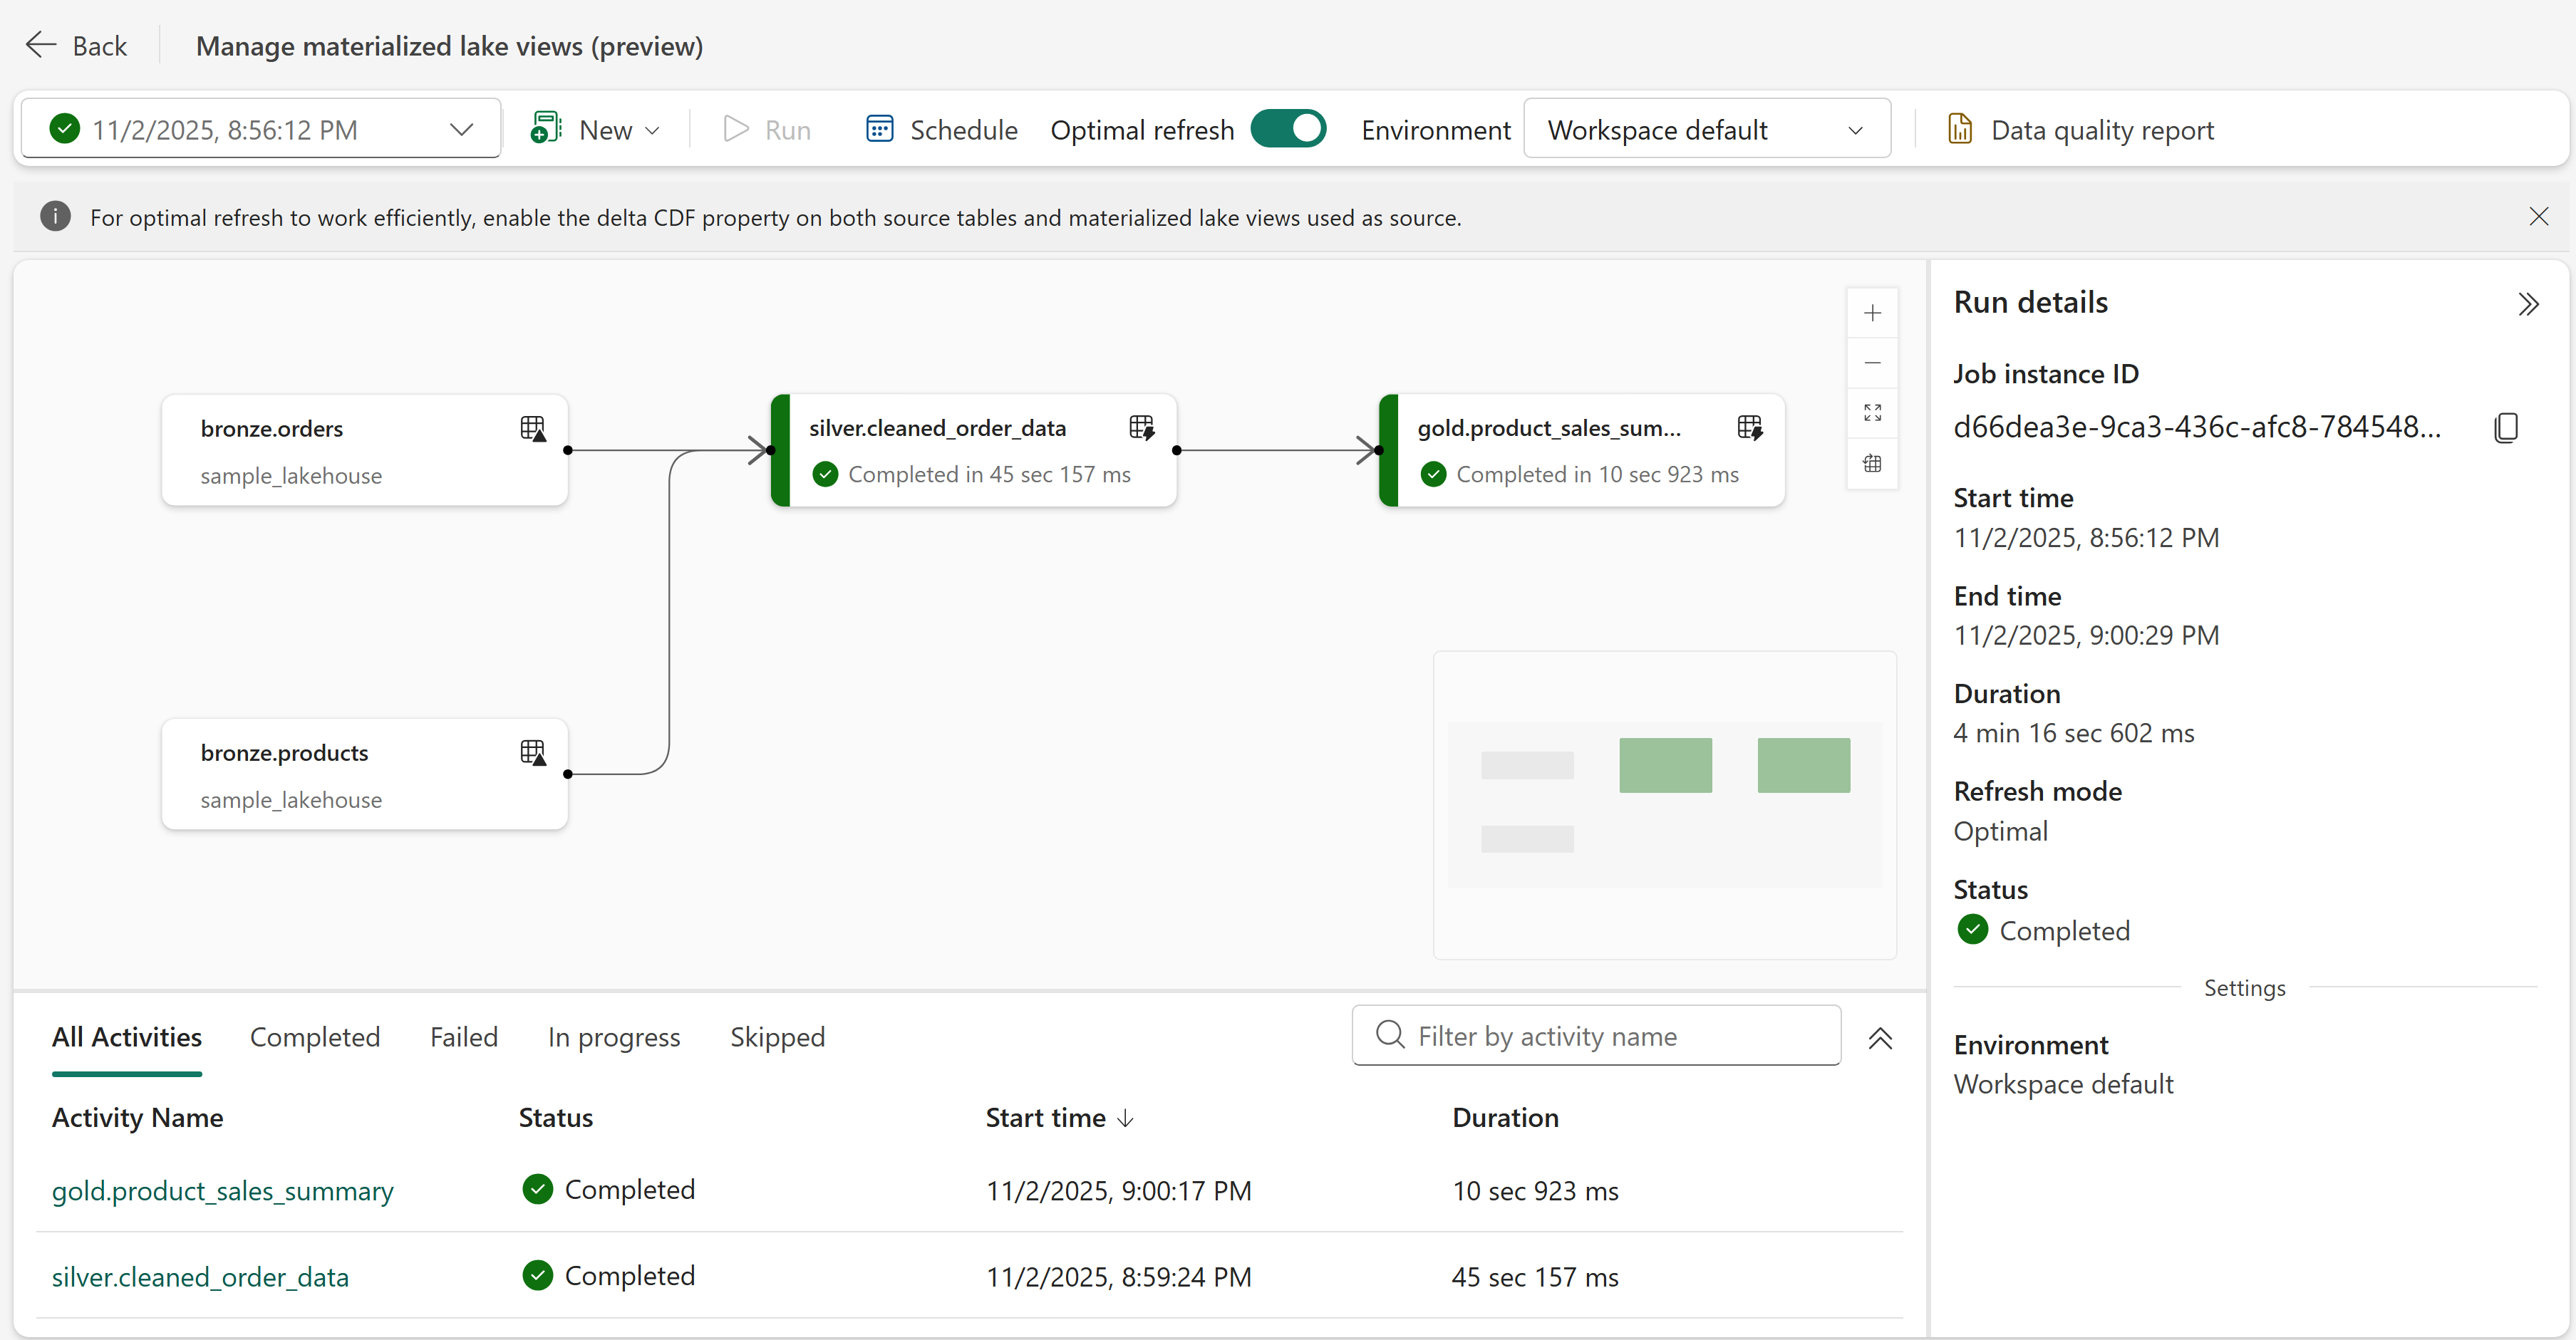The height and width of the screenshot is (1340, 2576).
Task: Click the Schedule button
Action: [941, 130]
